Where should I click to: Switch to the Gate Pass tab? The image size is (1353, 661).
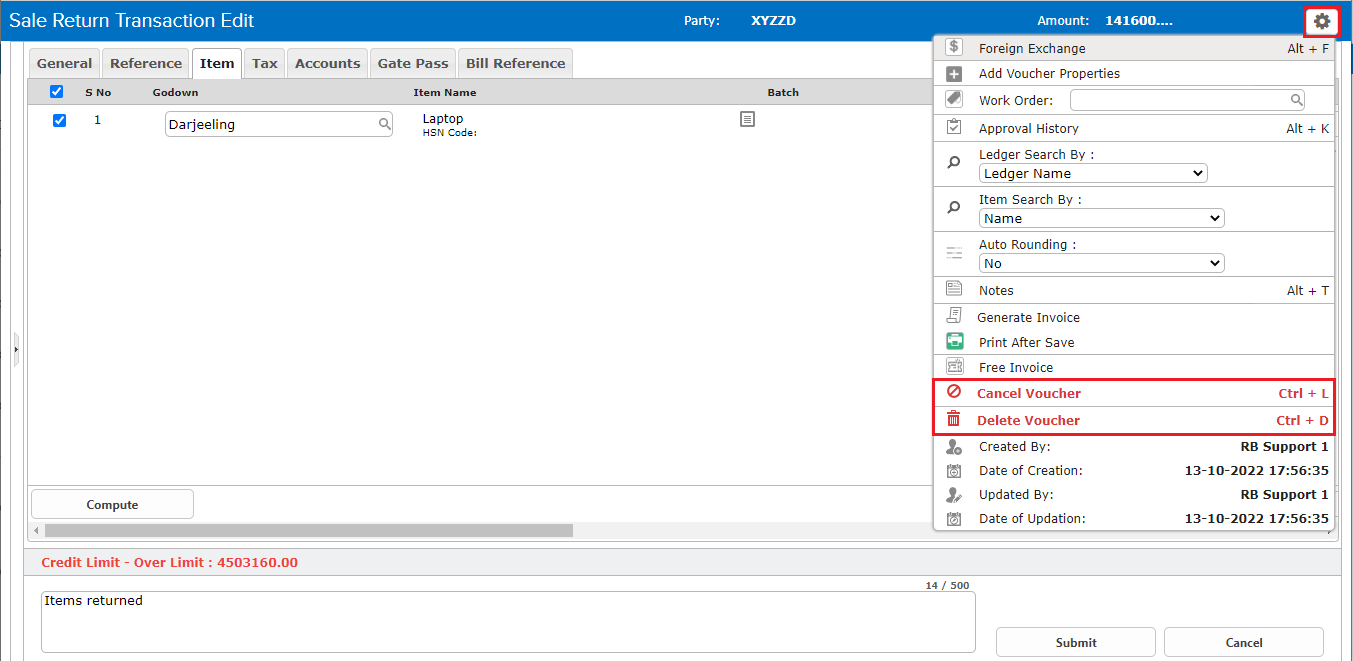412,64
